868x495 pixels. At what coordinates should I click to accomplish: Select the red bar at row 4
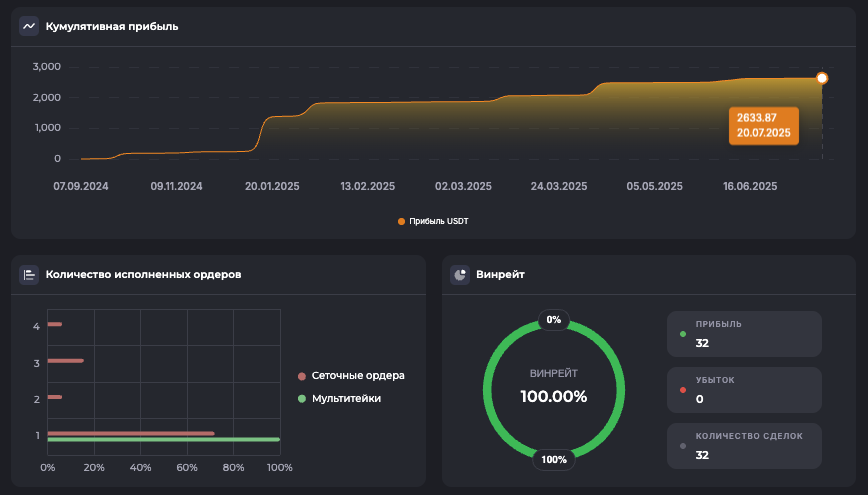(x=55, y=324)
